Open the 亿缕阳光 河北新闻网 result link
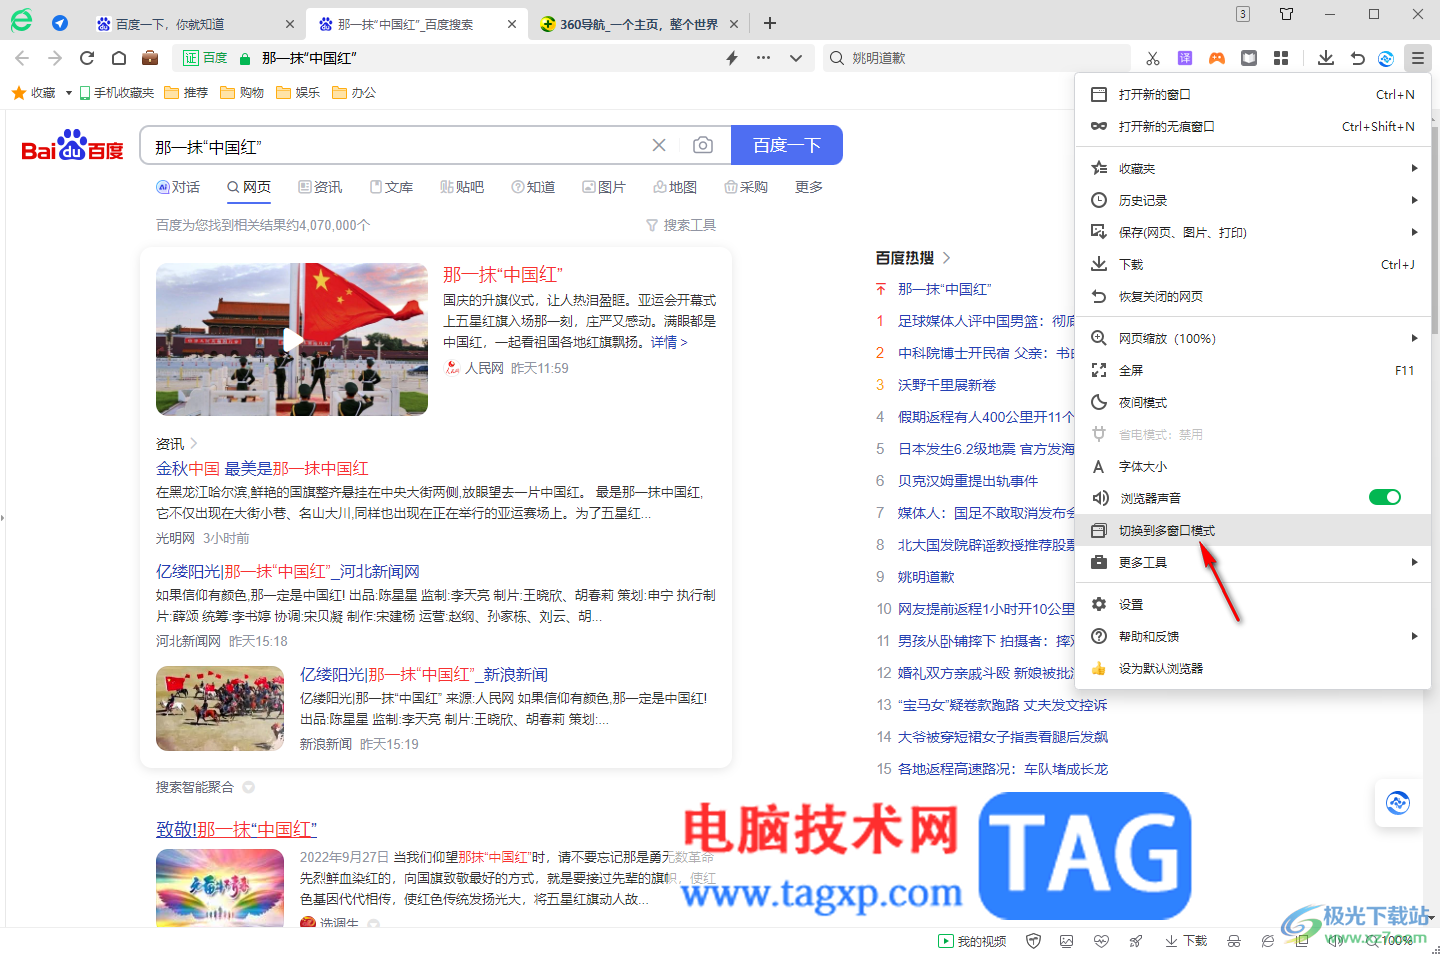 pos(288,571)
